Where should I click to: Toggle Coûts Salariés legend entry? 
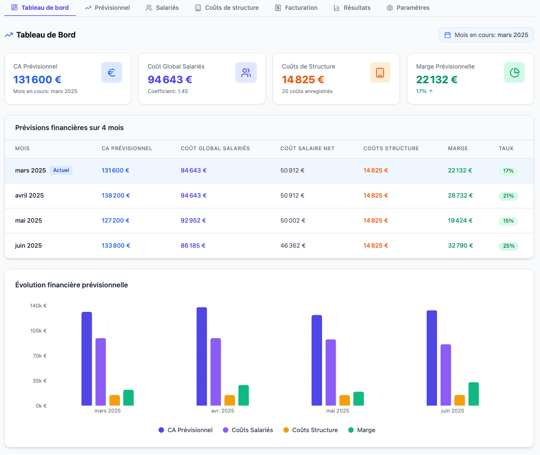pos(248,430)
